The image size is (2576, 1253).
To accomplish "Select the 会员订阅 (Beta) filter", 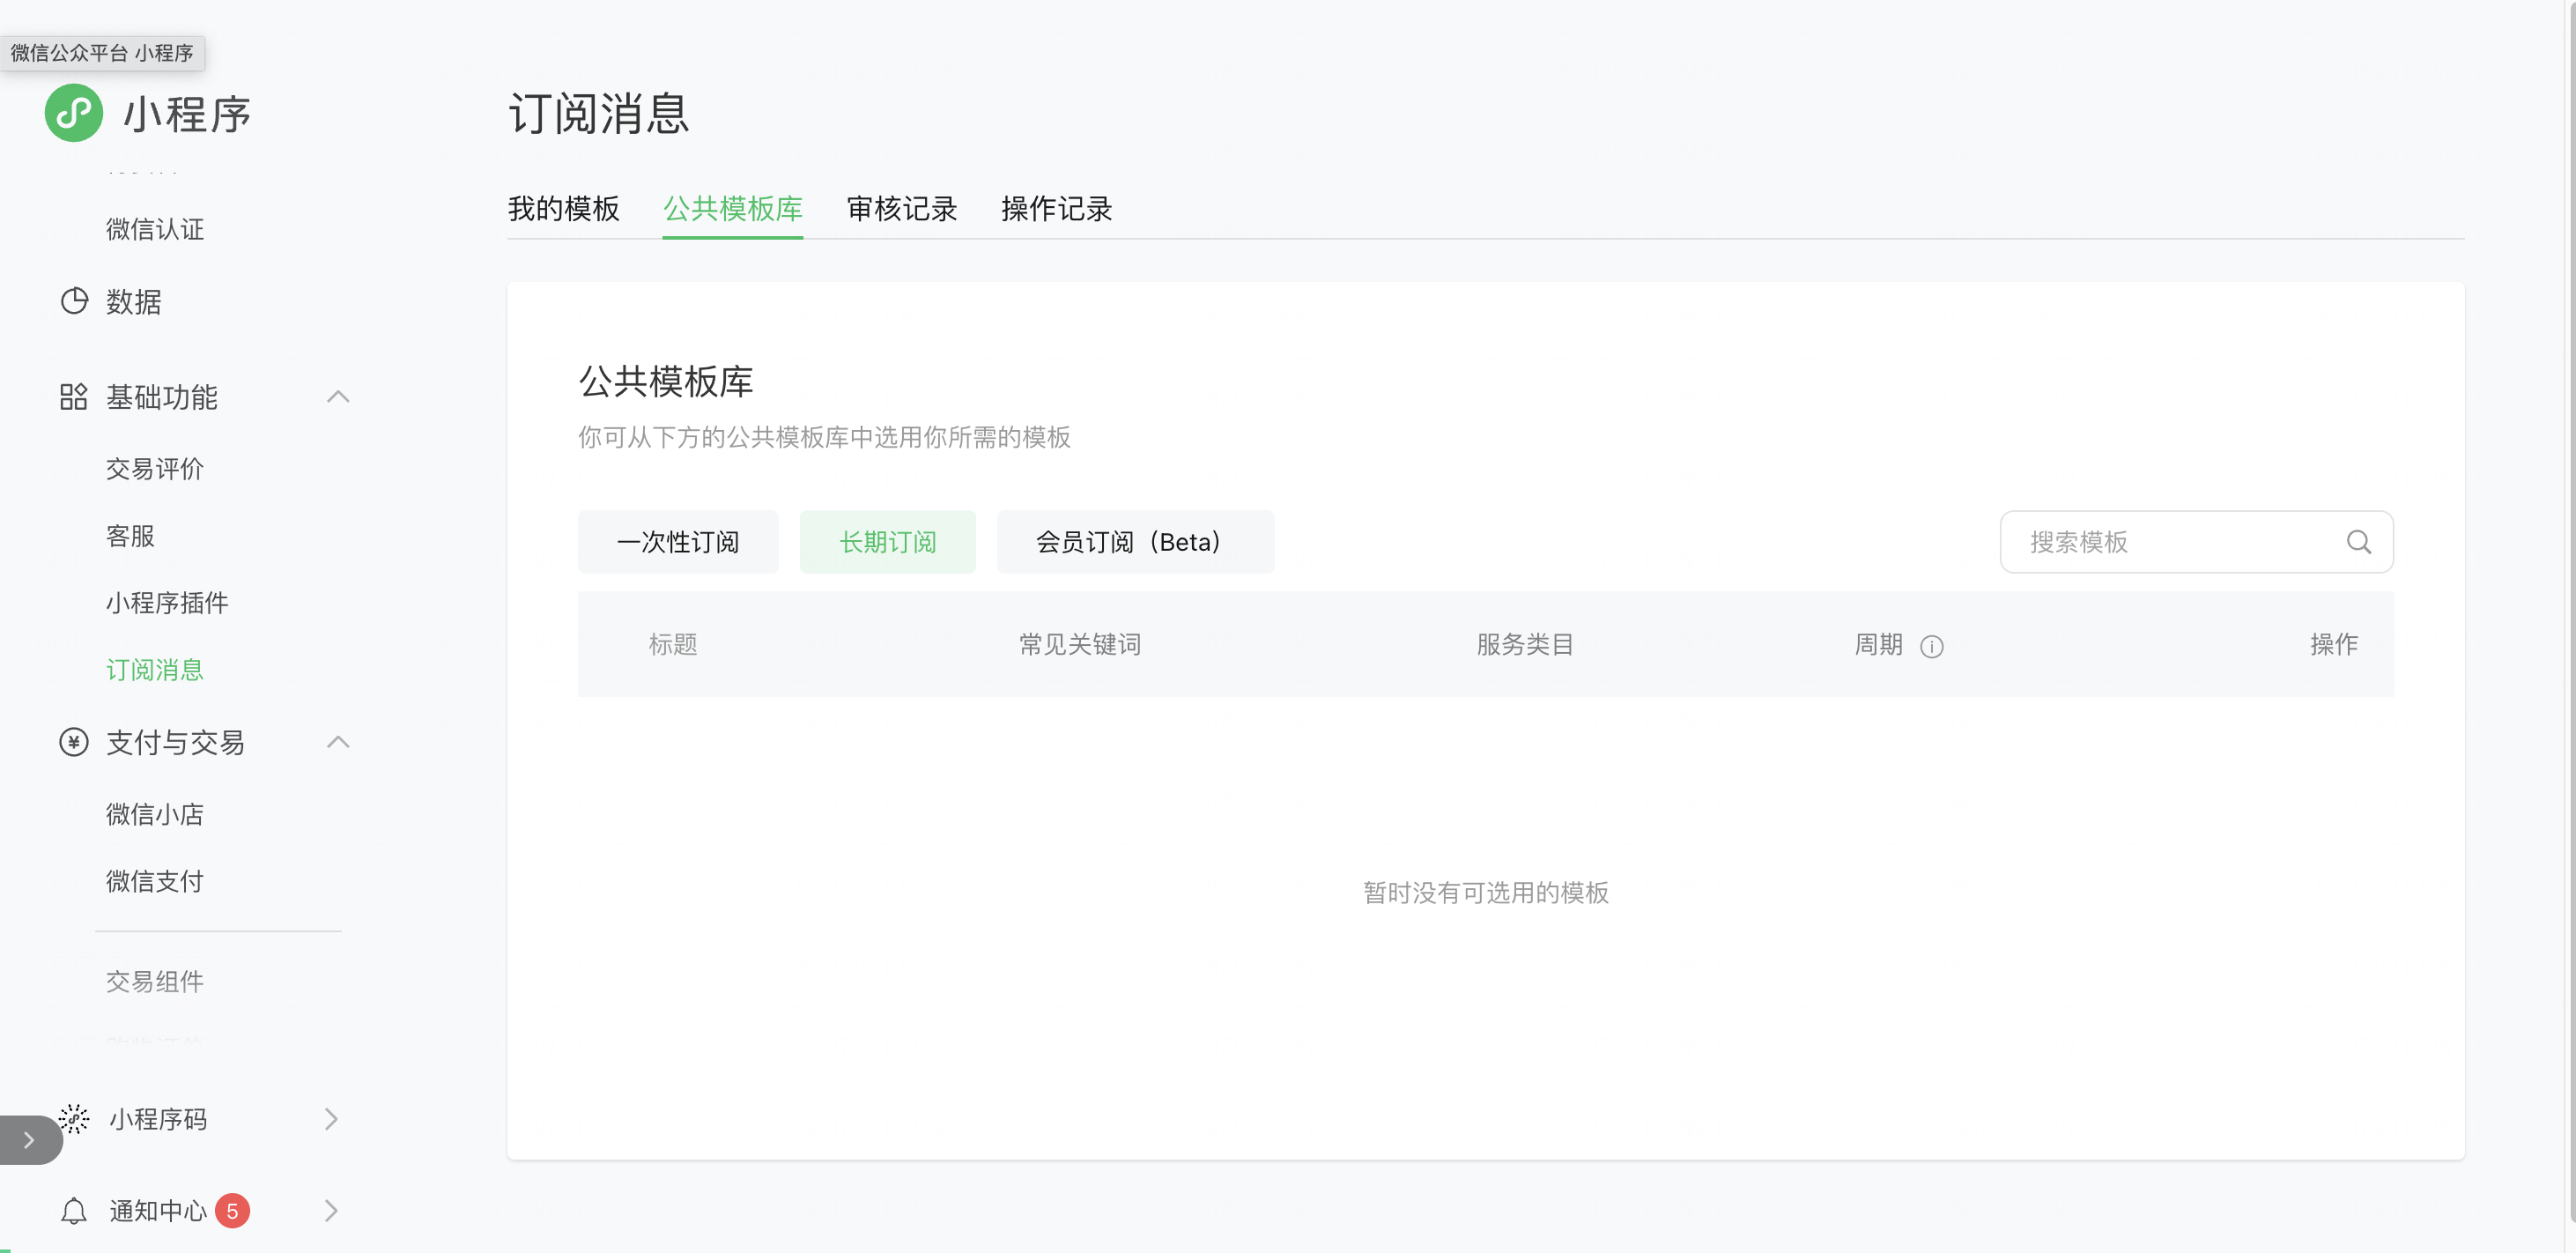I will 1134,542.
